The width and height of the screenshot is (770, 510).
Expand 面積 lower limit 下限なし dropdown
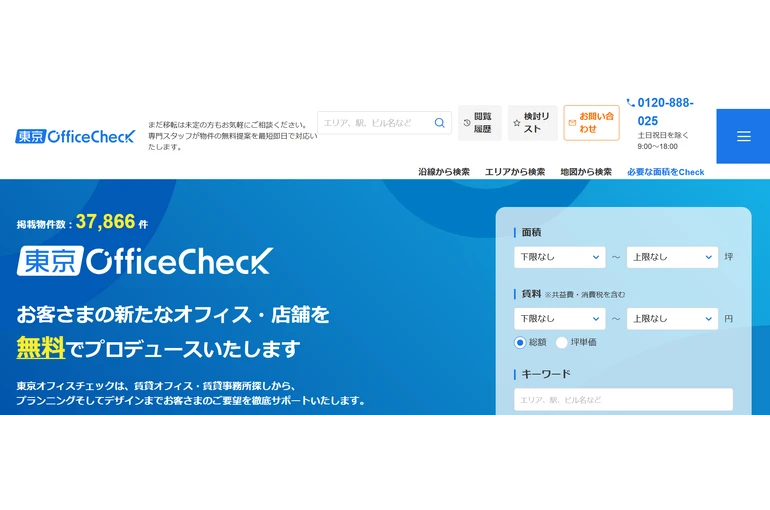(x=559, y=257)
